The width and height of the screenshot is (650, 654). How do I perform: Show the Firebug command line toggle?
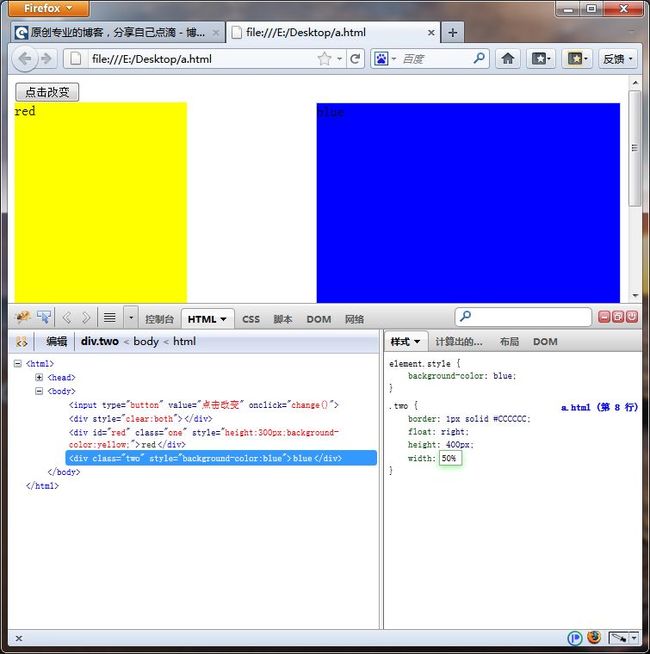pos(110,318)
